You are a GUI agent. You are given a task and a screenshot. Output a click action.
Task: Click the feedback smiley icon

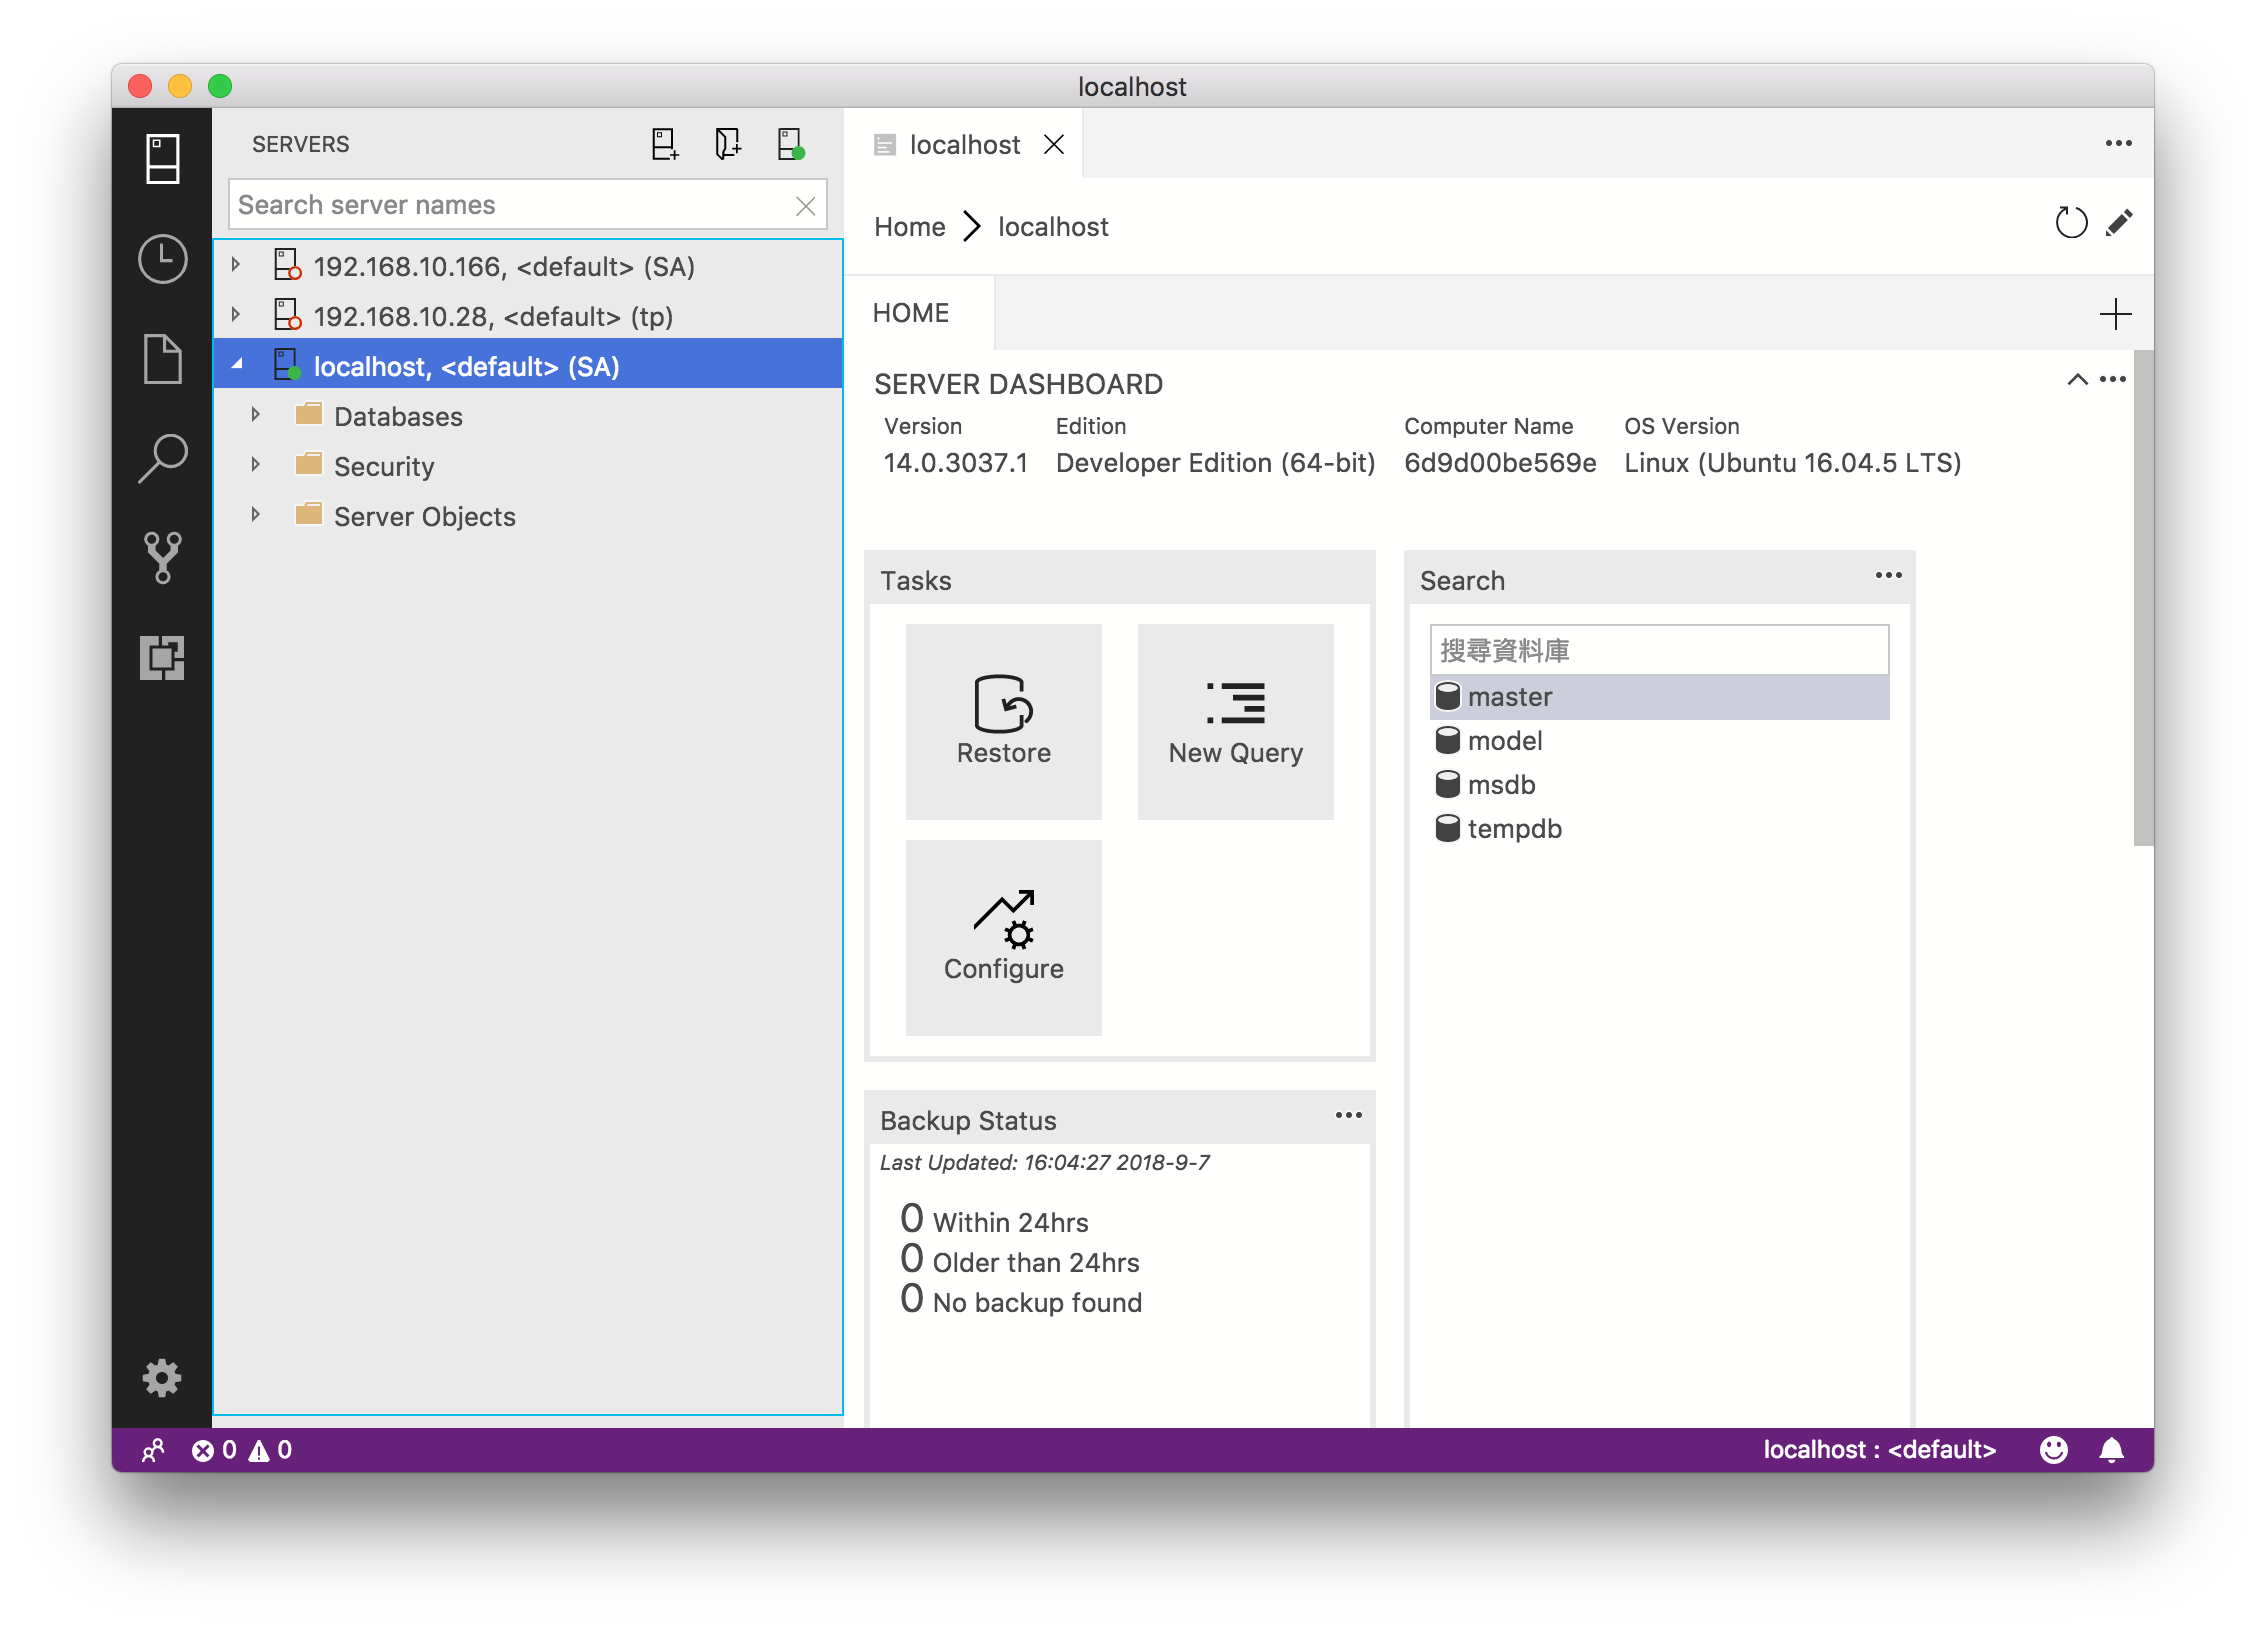(2054, 1450)
